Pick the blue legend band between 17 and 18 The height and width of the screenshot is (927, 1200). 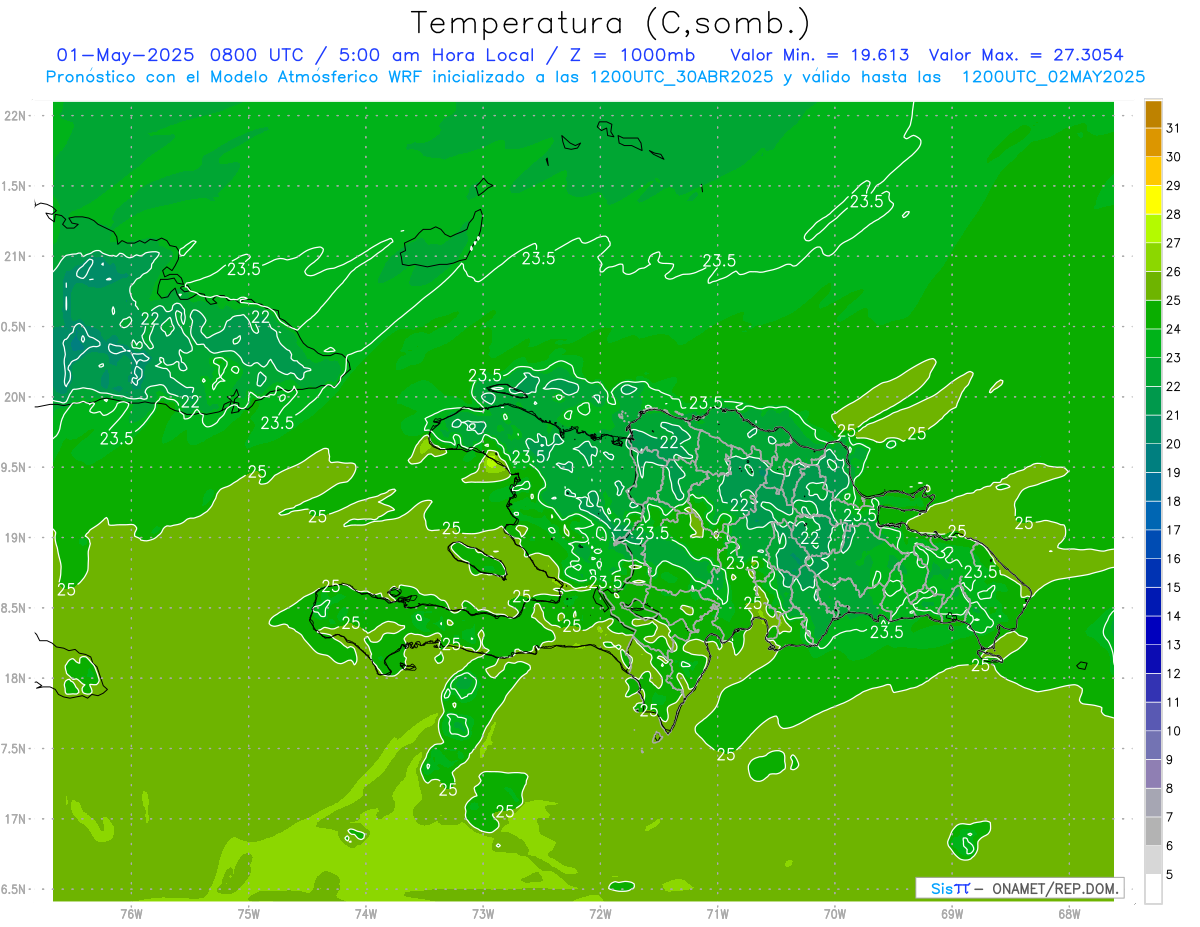click(1153, 516)
